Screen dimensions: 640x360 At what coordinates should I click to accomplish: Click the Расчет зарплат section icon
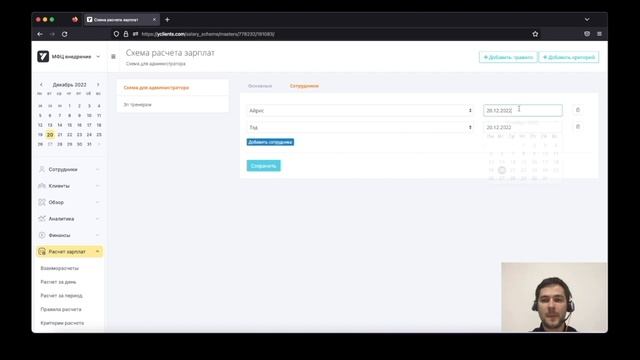pos(42,251)
